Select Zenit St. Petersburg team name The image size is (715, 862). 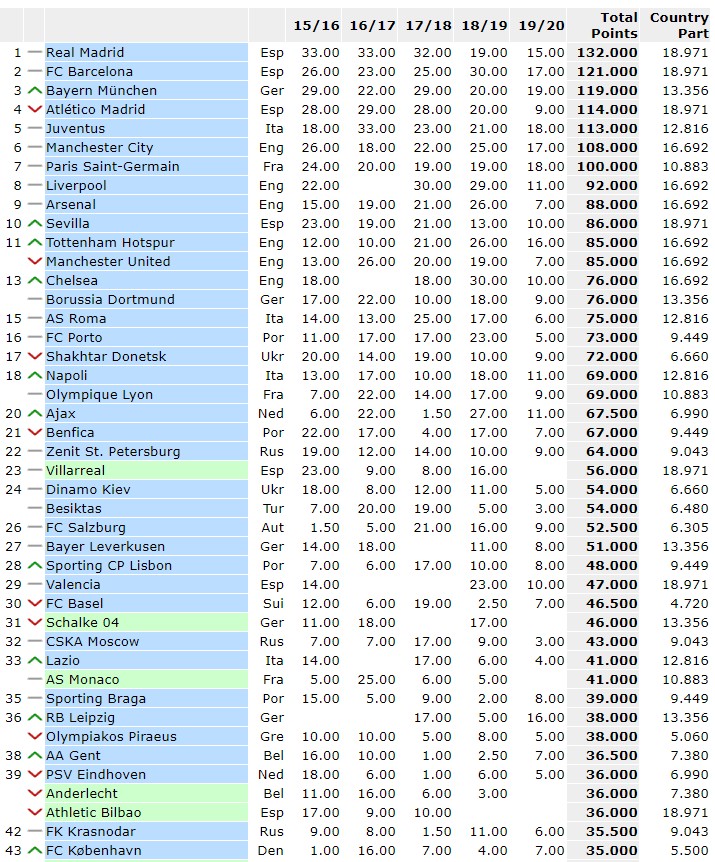(x=113, y=452)
